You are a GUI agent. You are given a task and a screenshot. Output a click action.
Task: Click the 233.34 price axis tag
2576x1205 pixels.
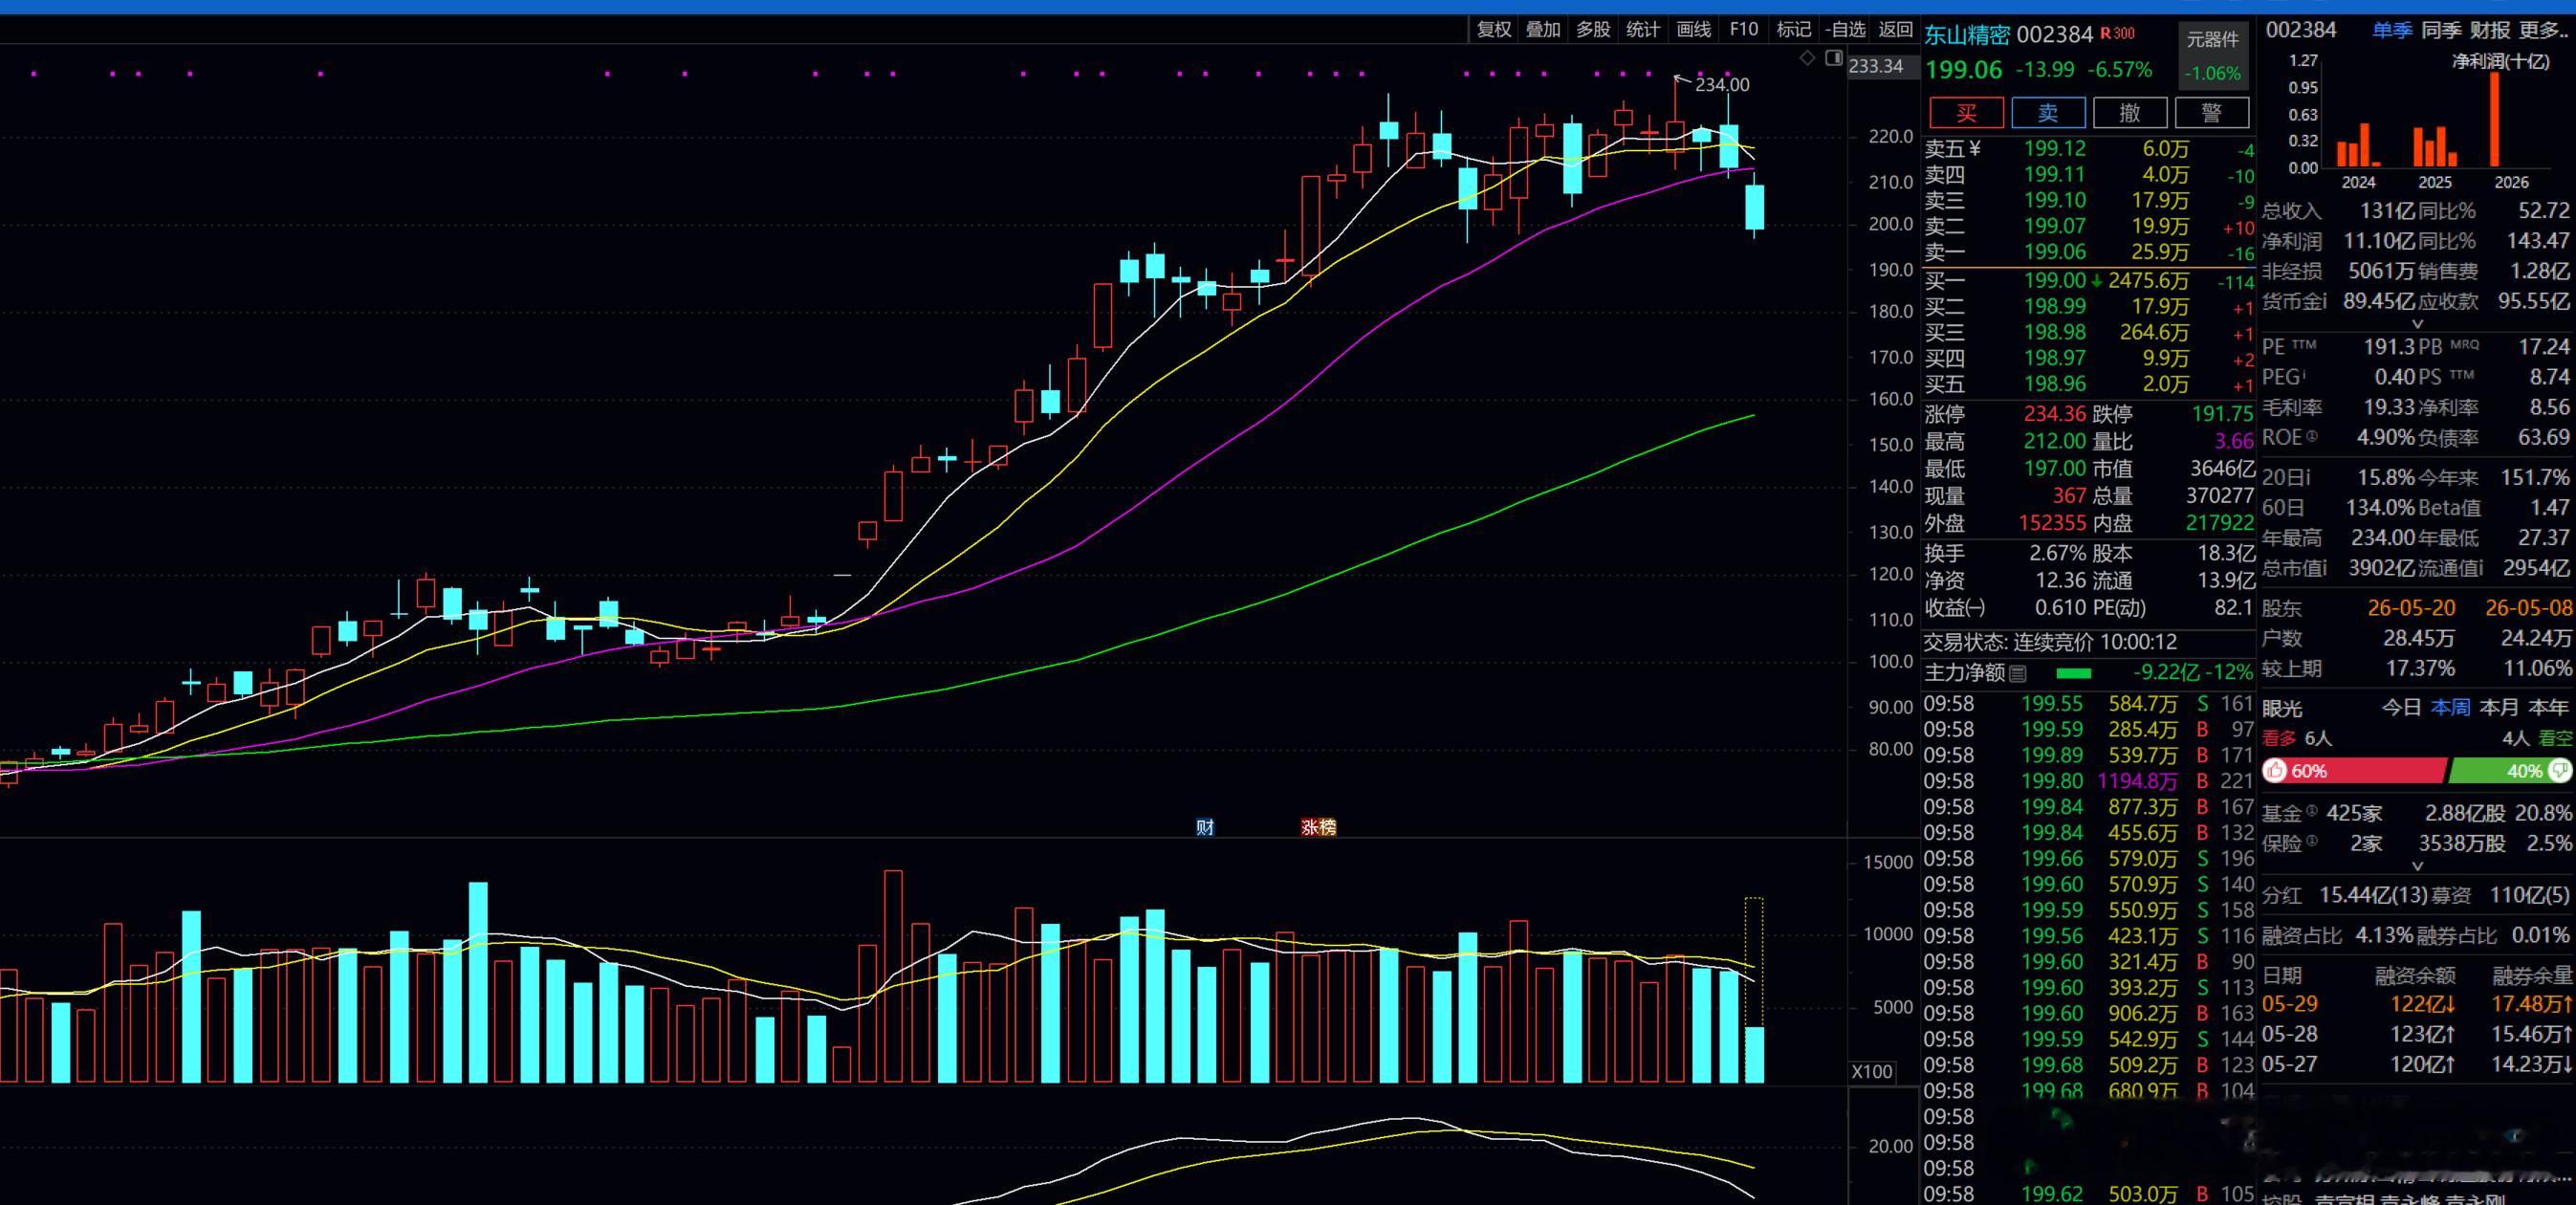tap(1876, 66)
